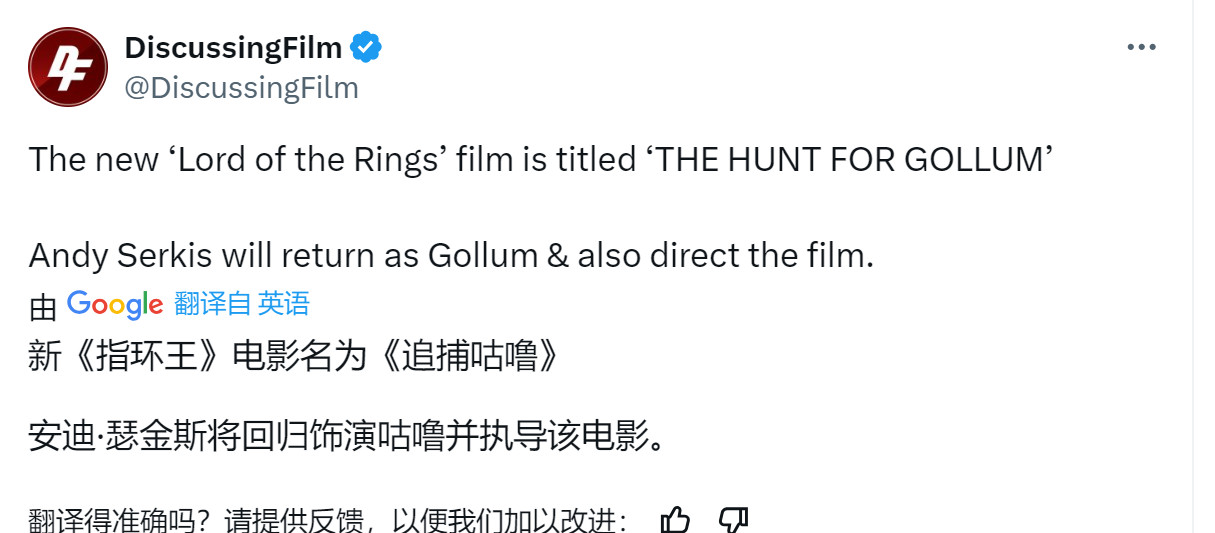Image resolution: width=1215 pixels, height=533 pixels.
Task: Click the 英语 source language text
Action: point(284,303)
